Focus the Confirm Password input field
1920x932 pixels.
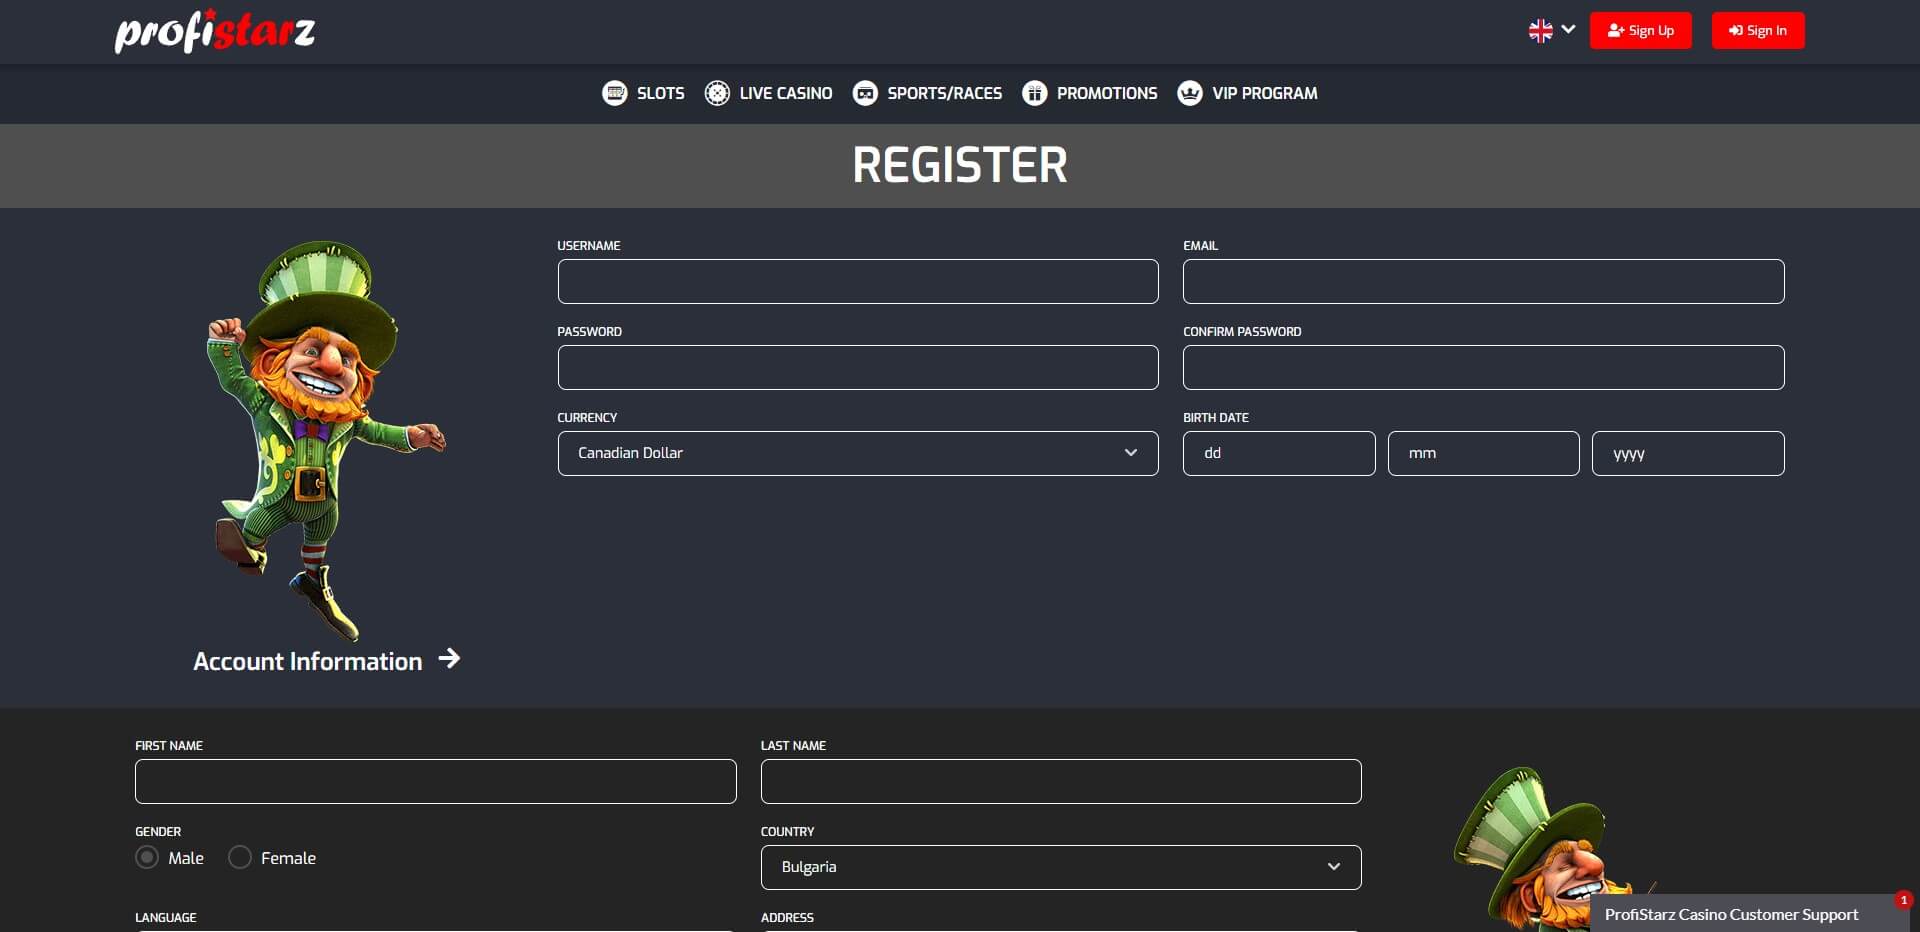tap(1483, 368)
